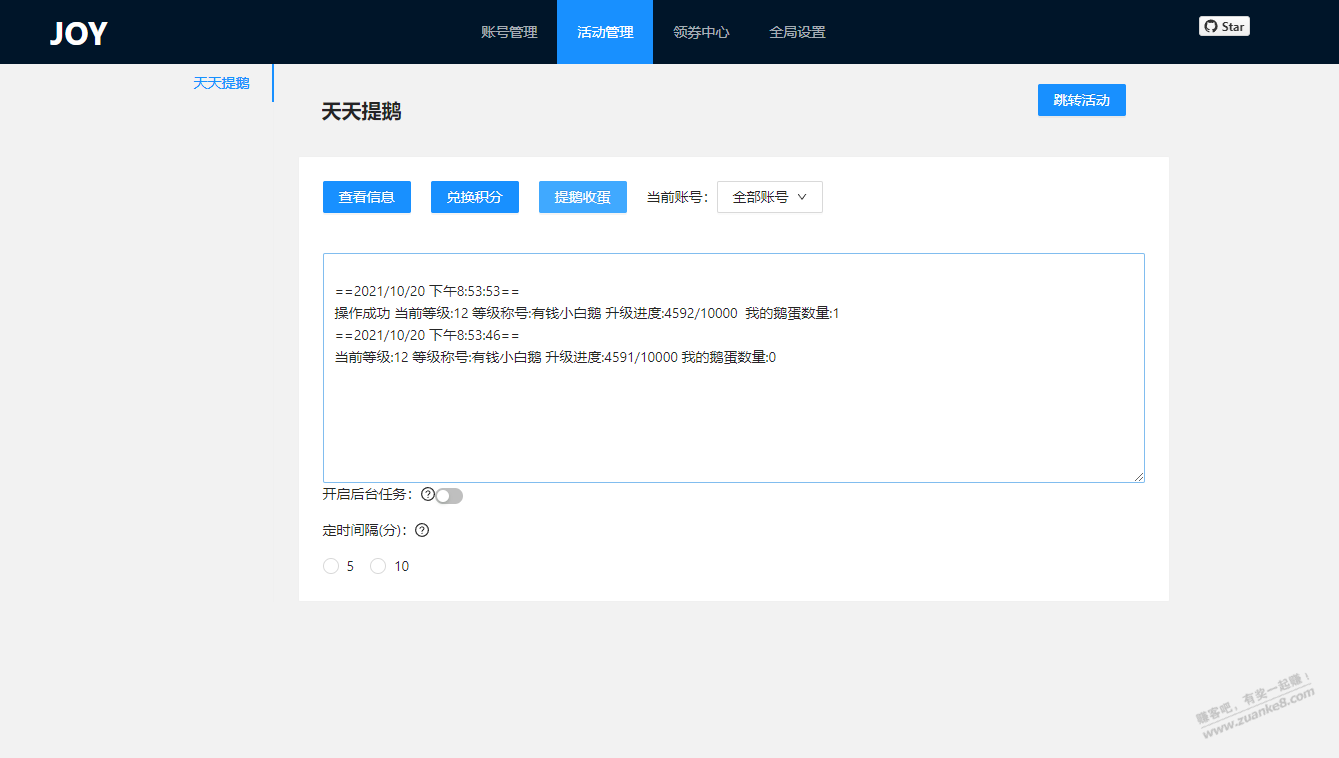
Task: Click the JOY logo
Action: point(78,33)
